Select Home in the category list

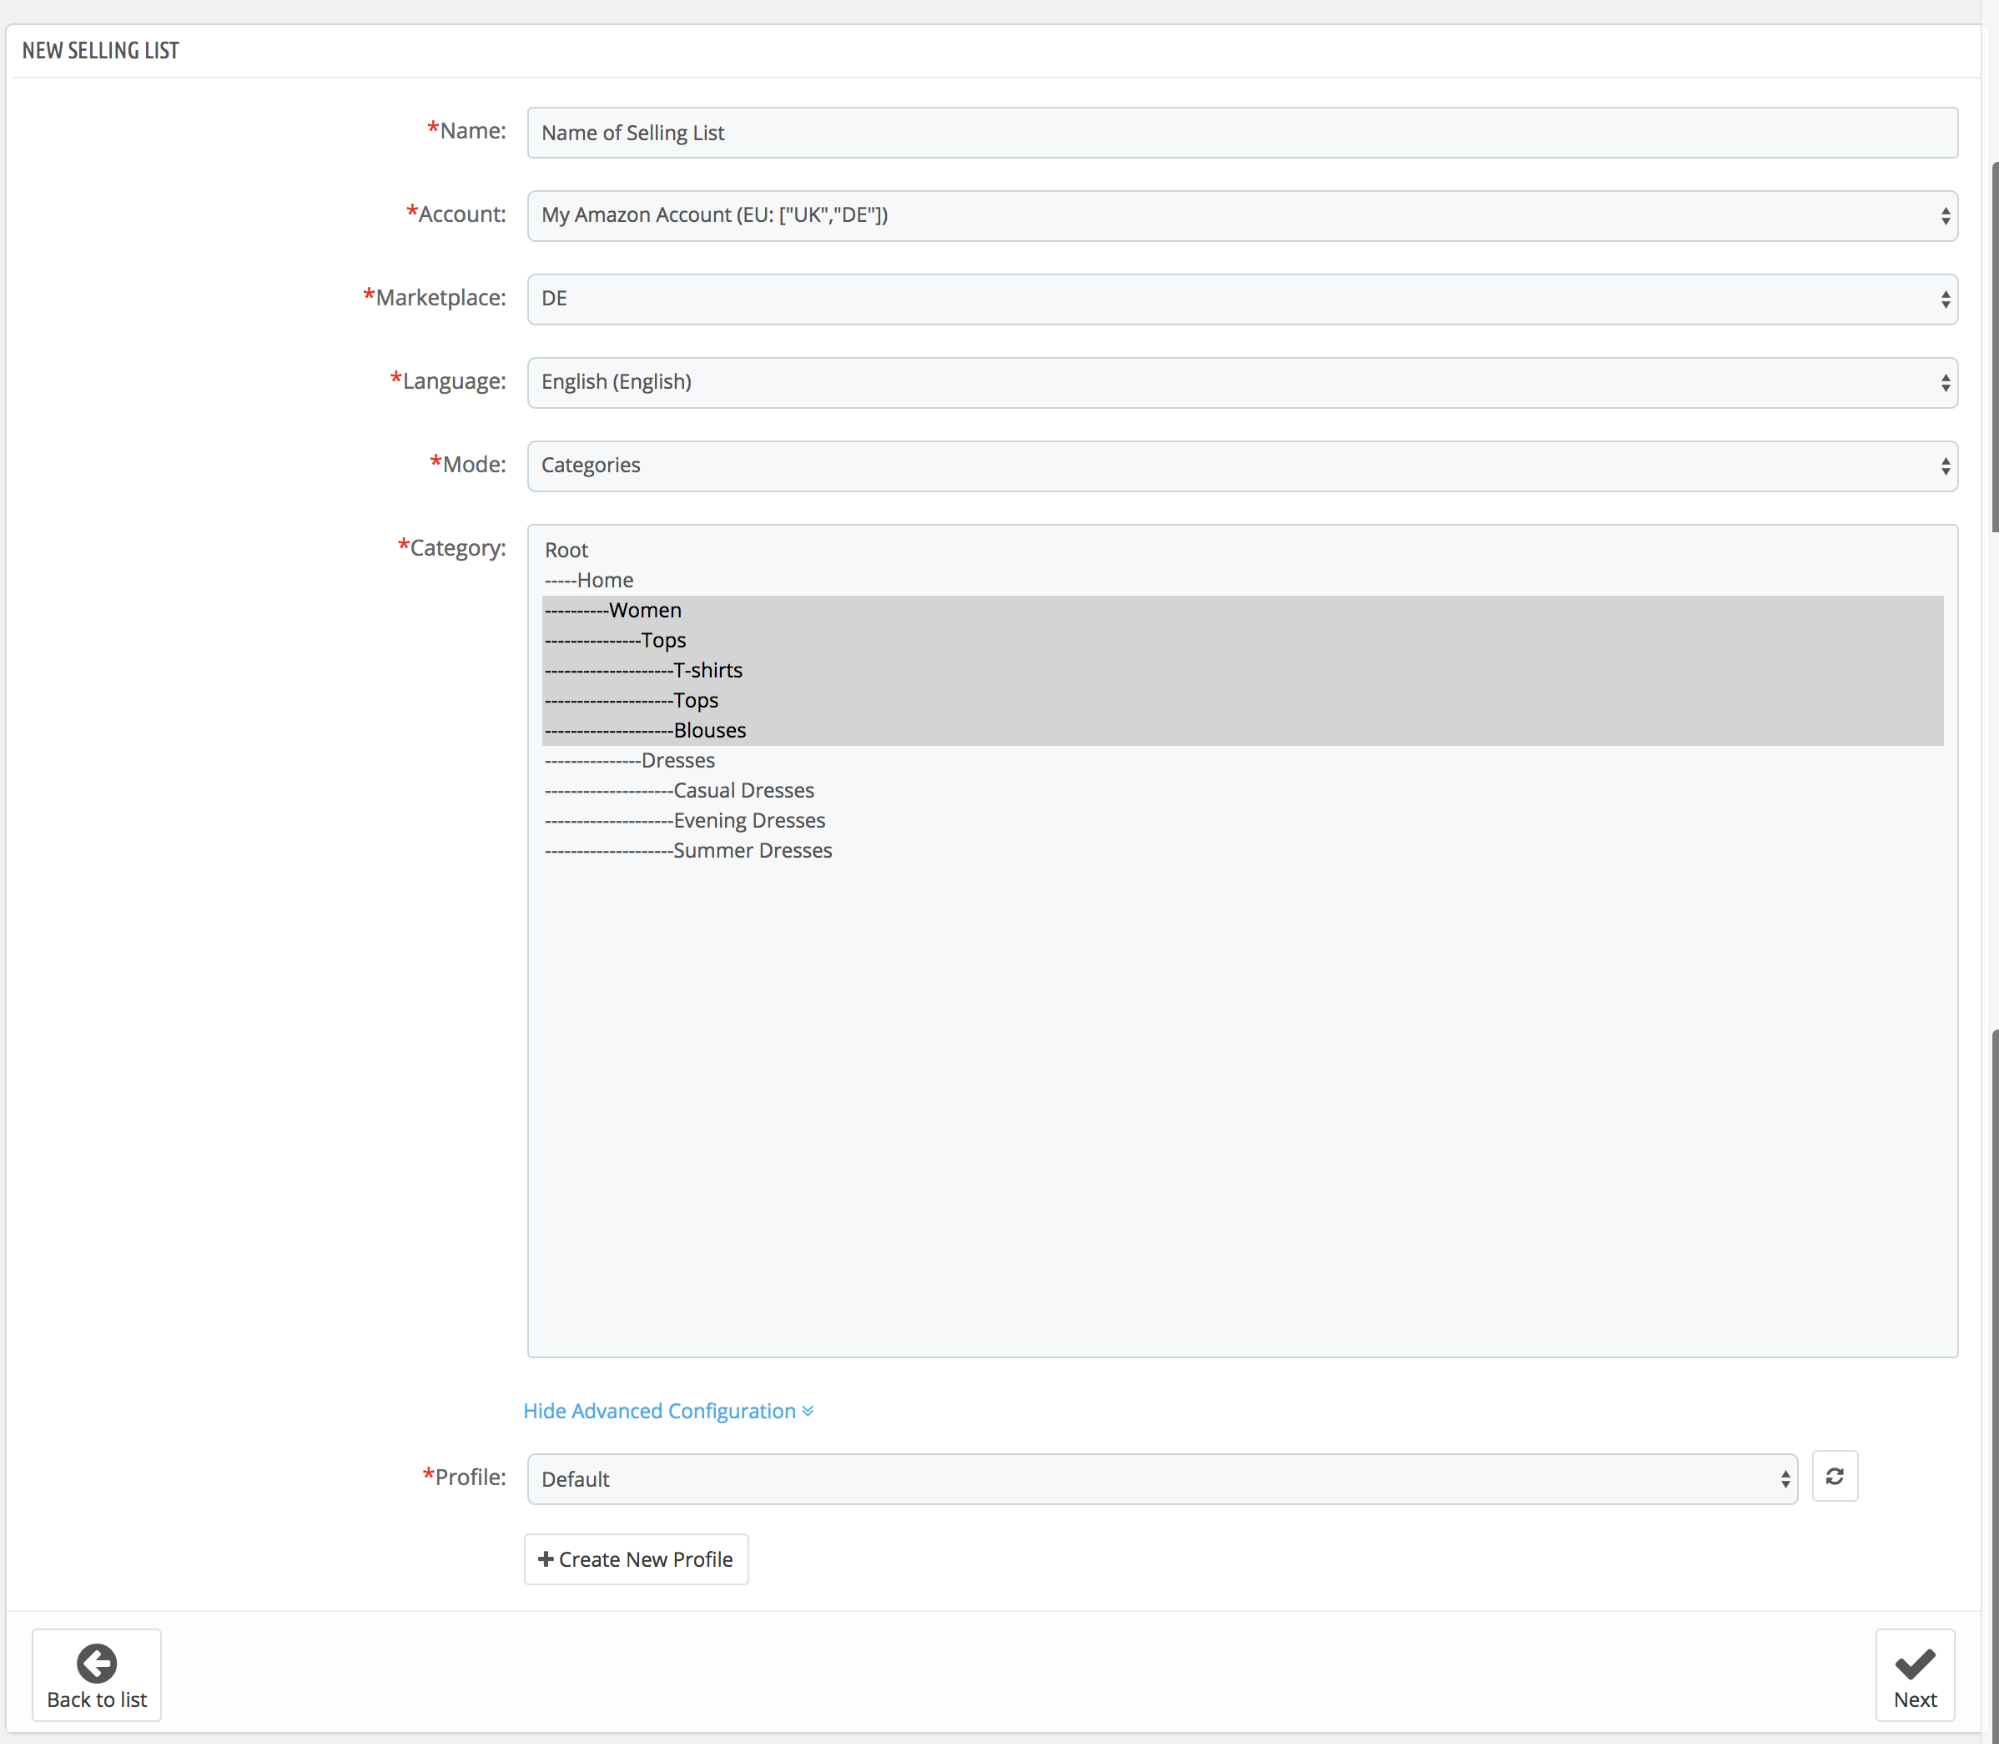[x=1242, y=580]
